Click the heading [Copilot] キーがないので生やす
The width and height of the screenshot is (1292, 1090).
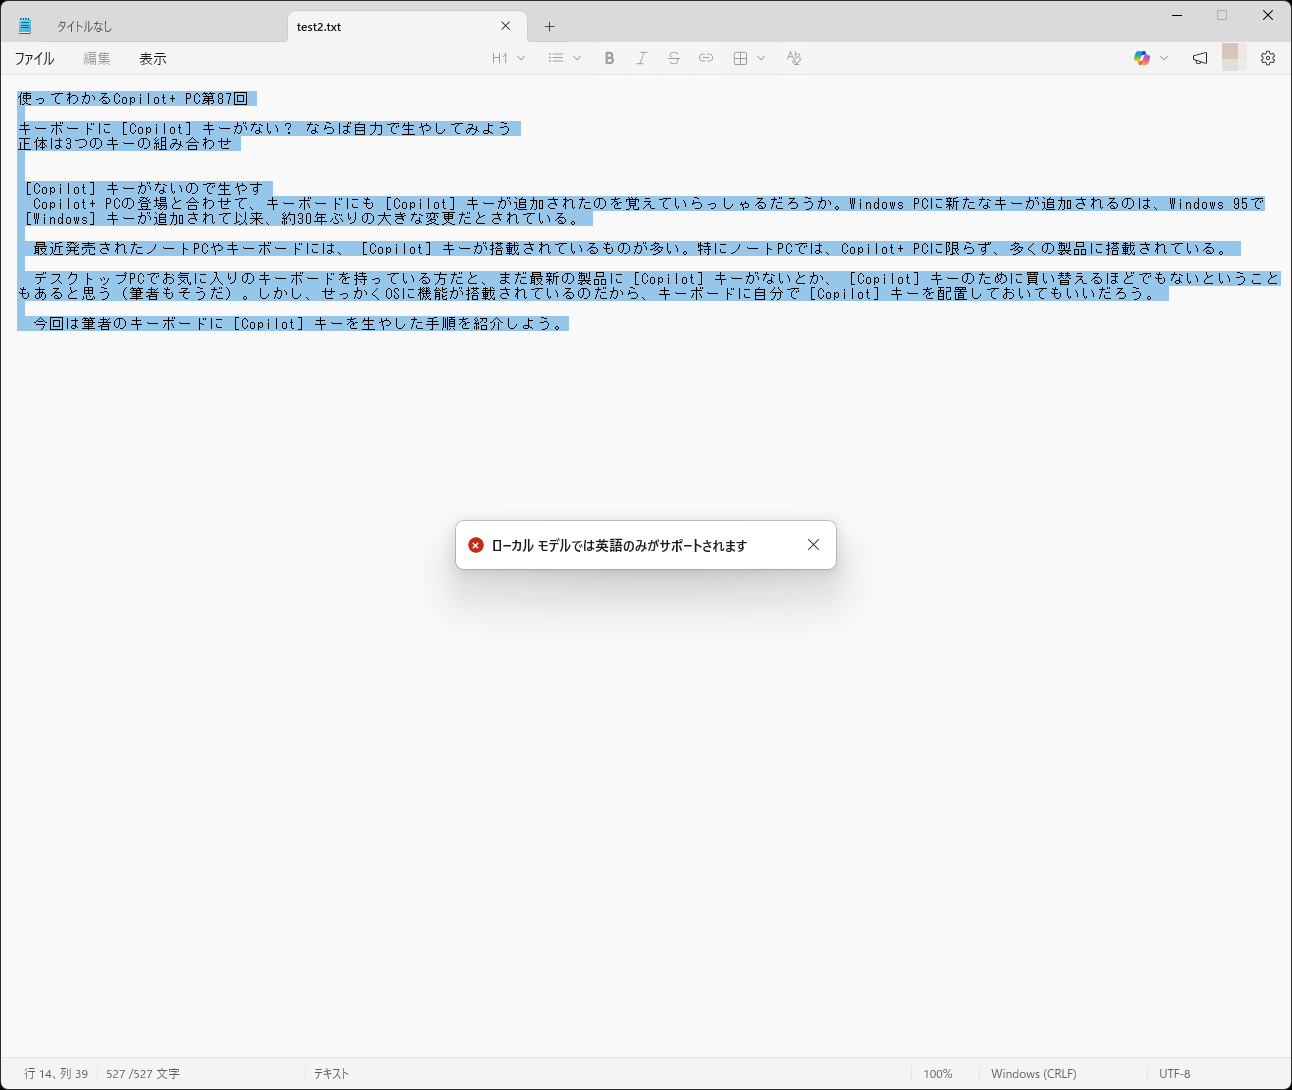coord(144,189)
